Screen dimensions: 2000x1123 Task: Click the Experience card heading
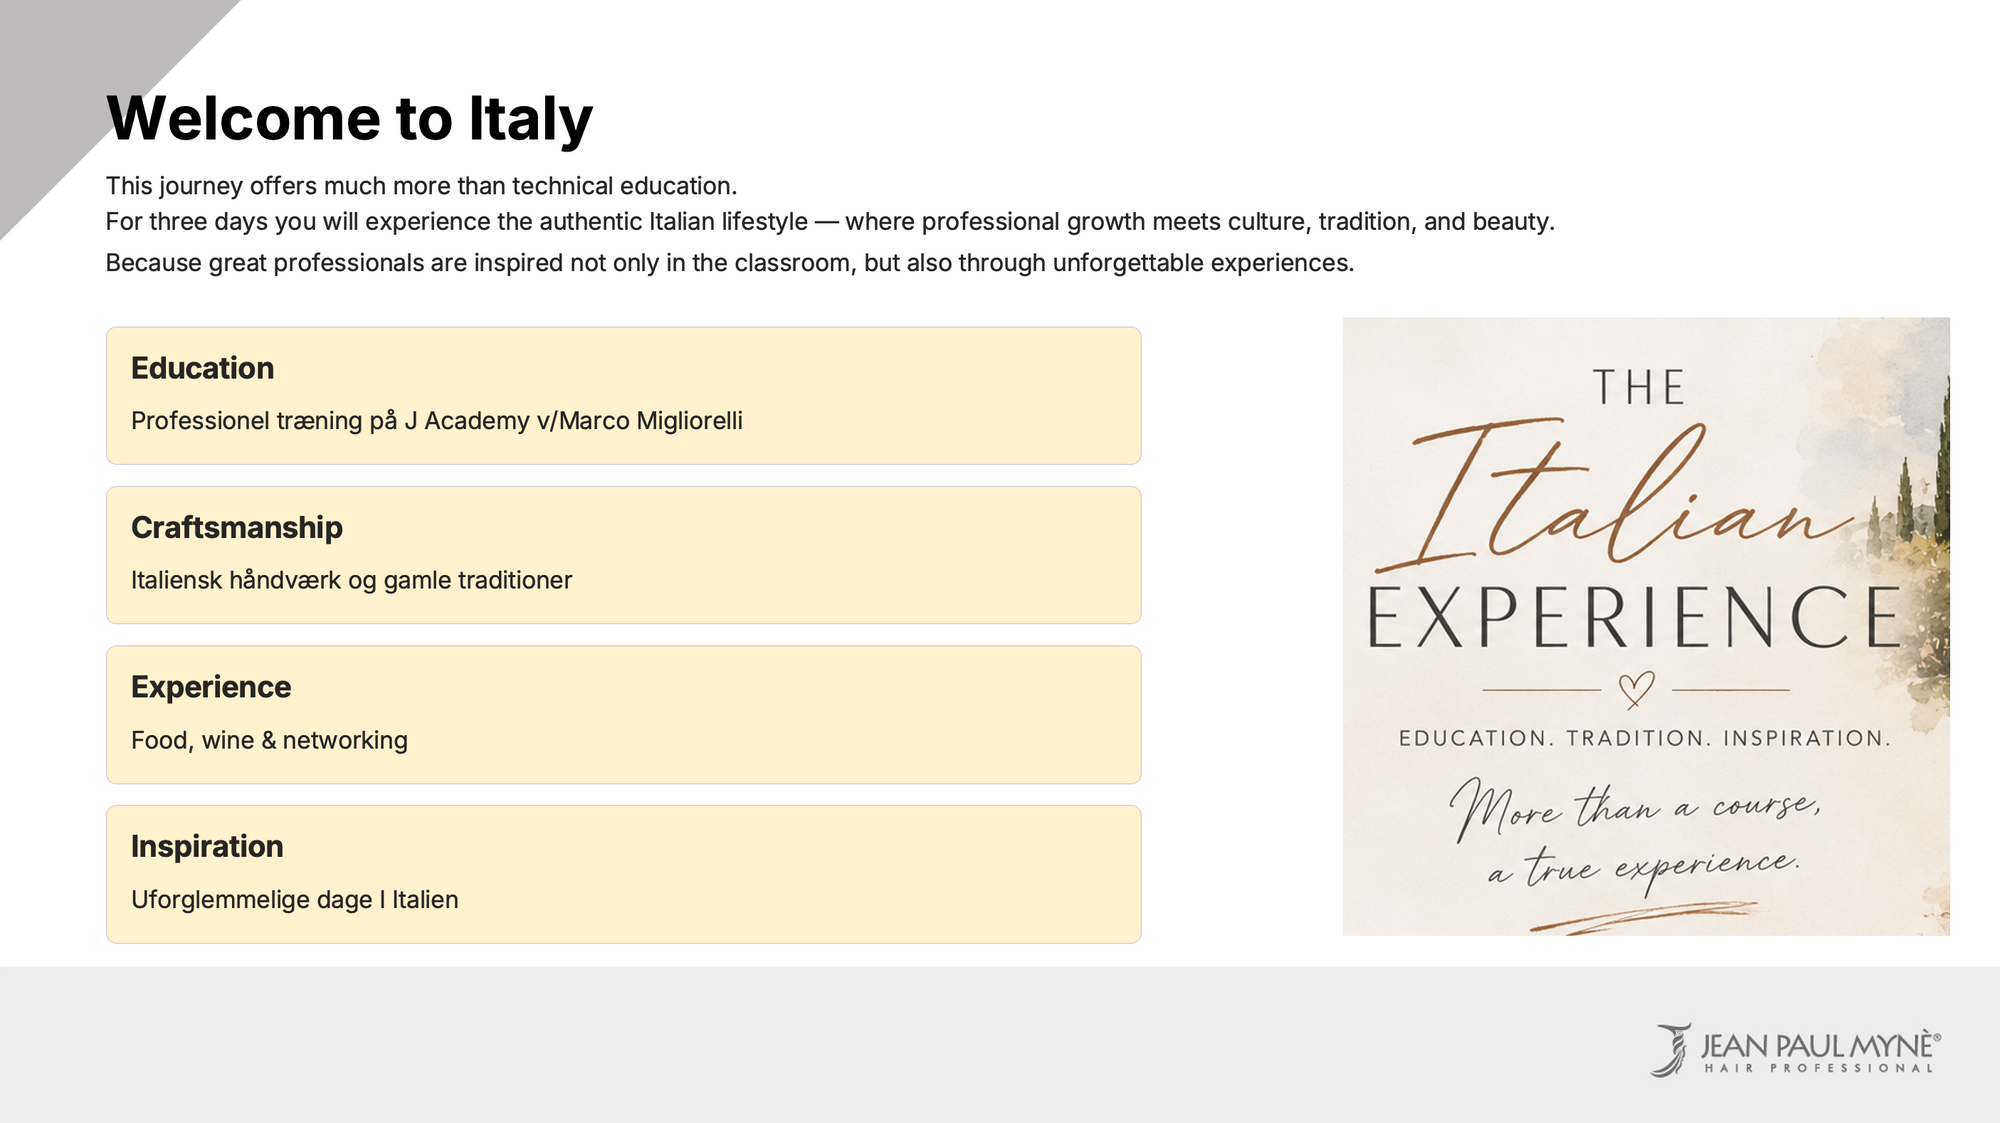click(x=211, y=687)
